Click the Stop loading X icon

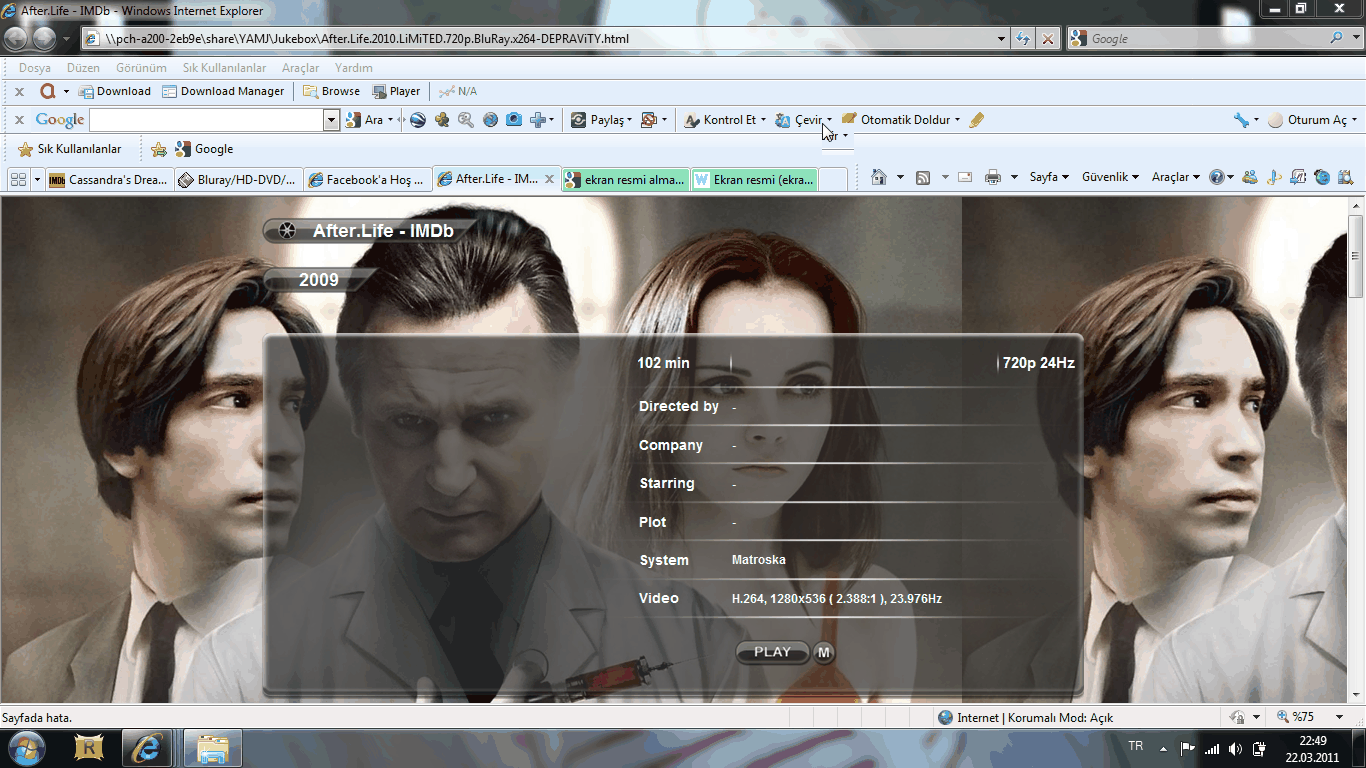point(1047,39)
